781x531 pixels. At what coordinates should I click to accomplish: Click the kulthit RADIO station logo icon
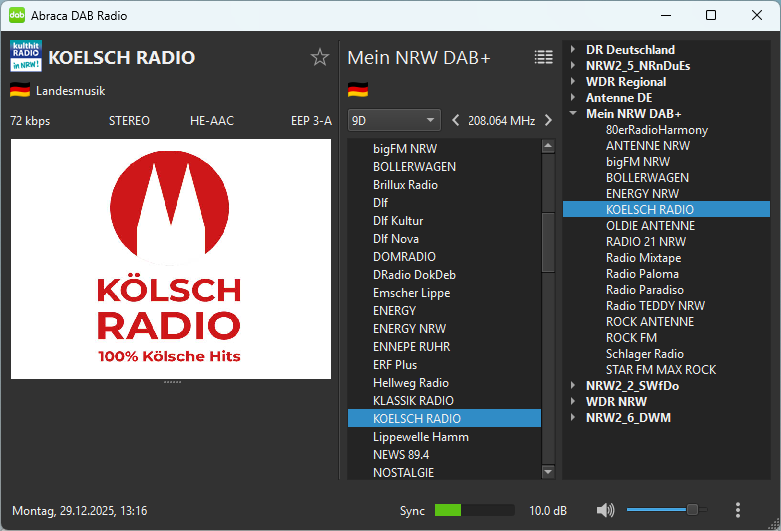pos(25,57)
